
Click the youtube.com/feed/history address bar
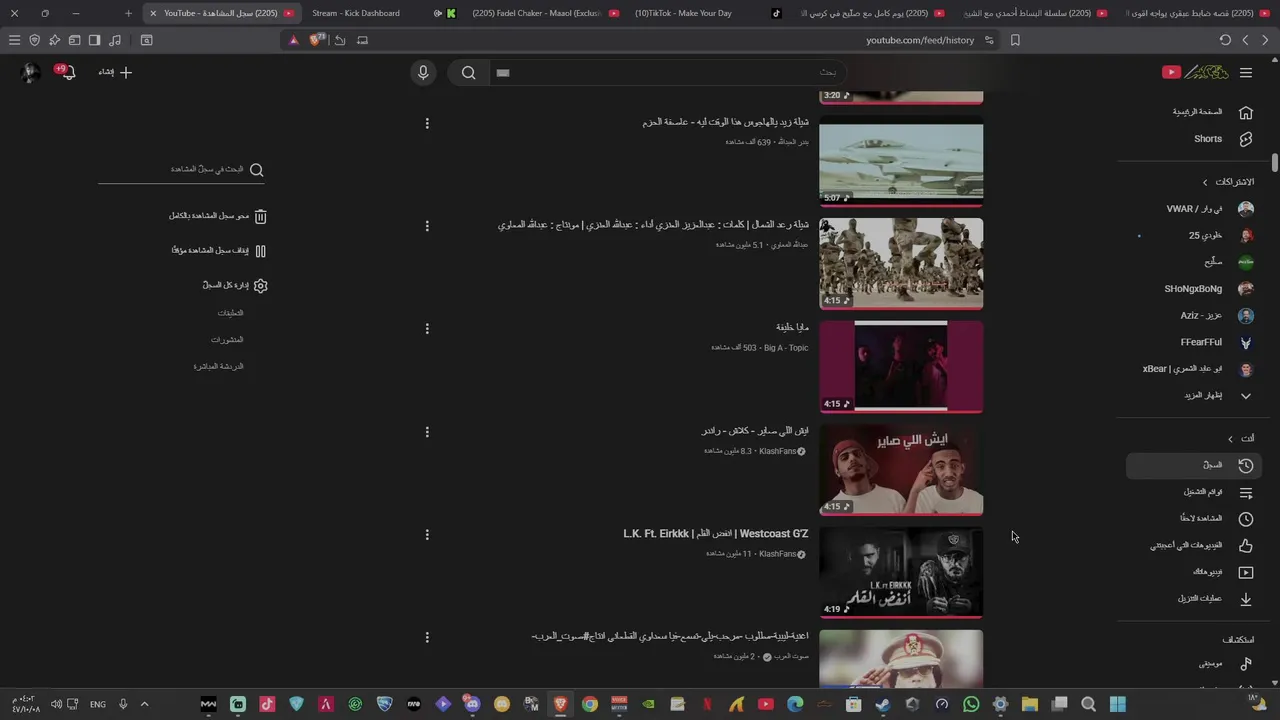click(x=920, y=40)
